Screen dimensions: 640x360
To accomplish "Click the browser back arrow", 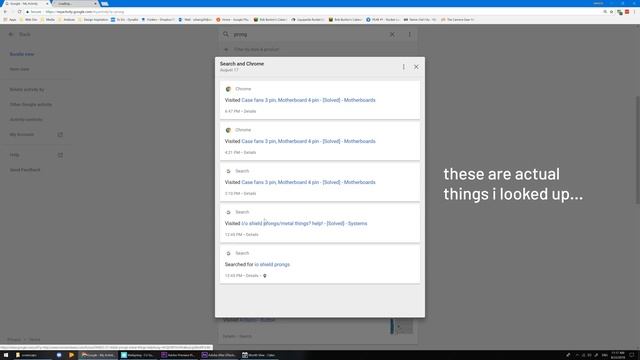I will [x=5, y=12].
